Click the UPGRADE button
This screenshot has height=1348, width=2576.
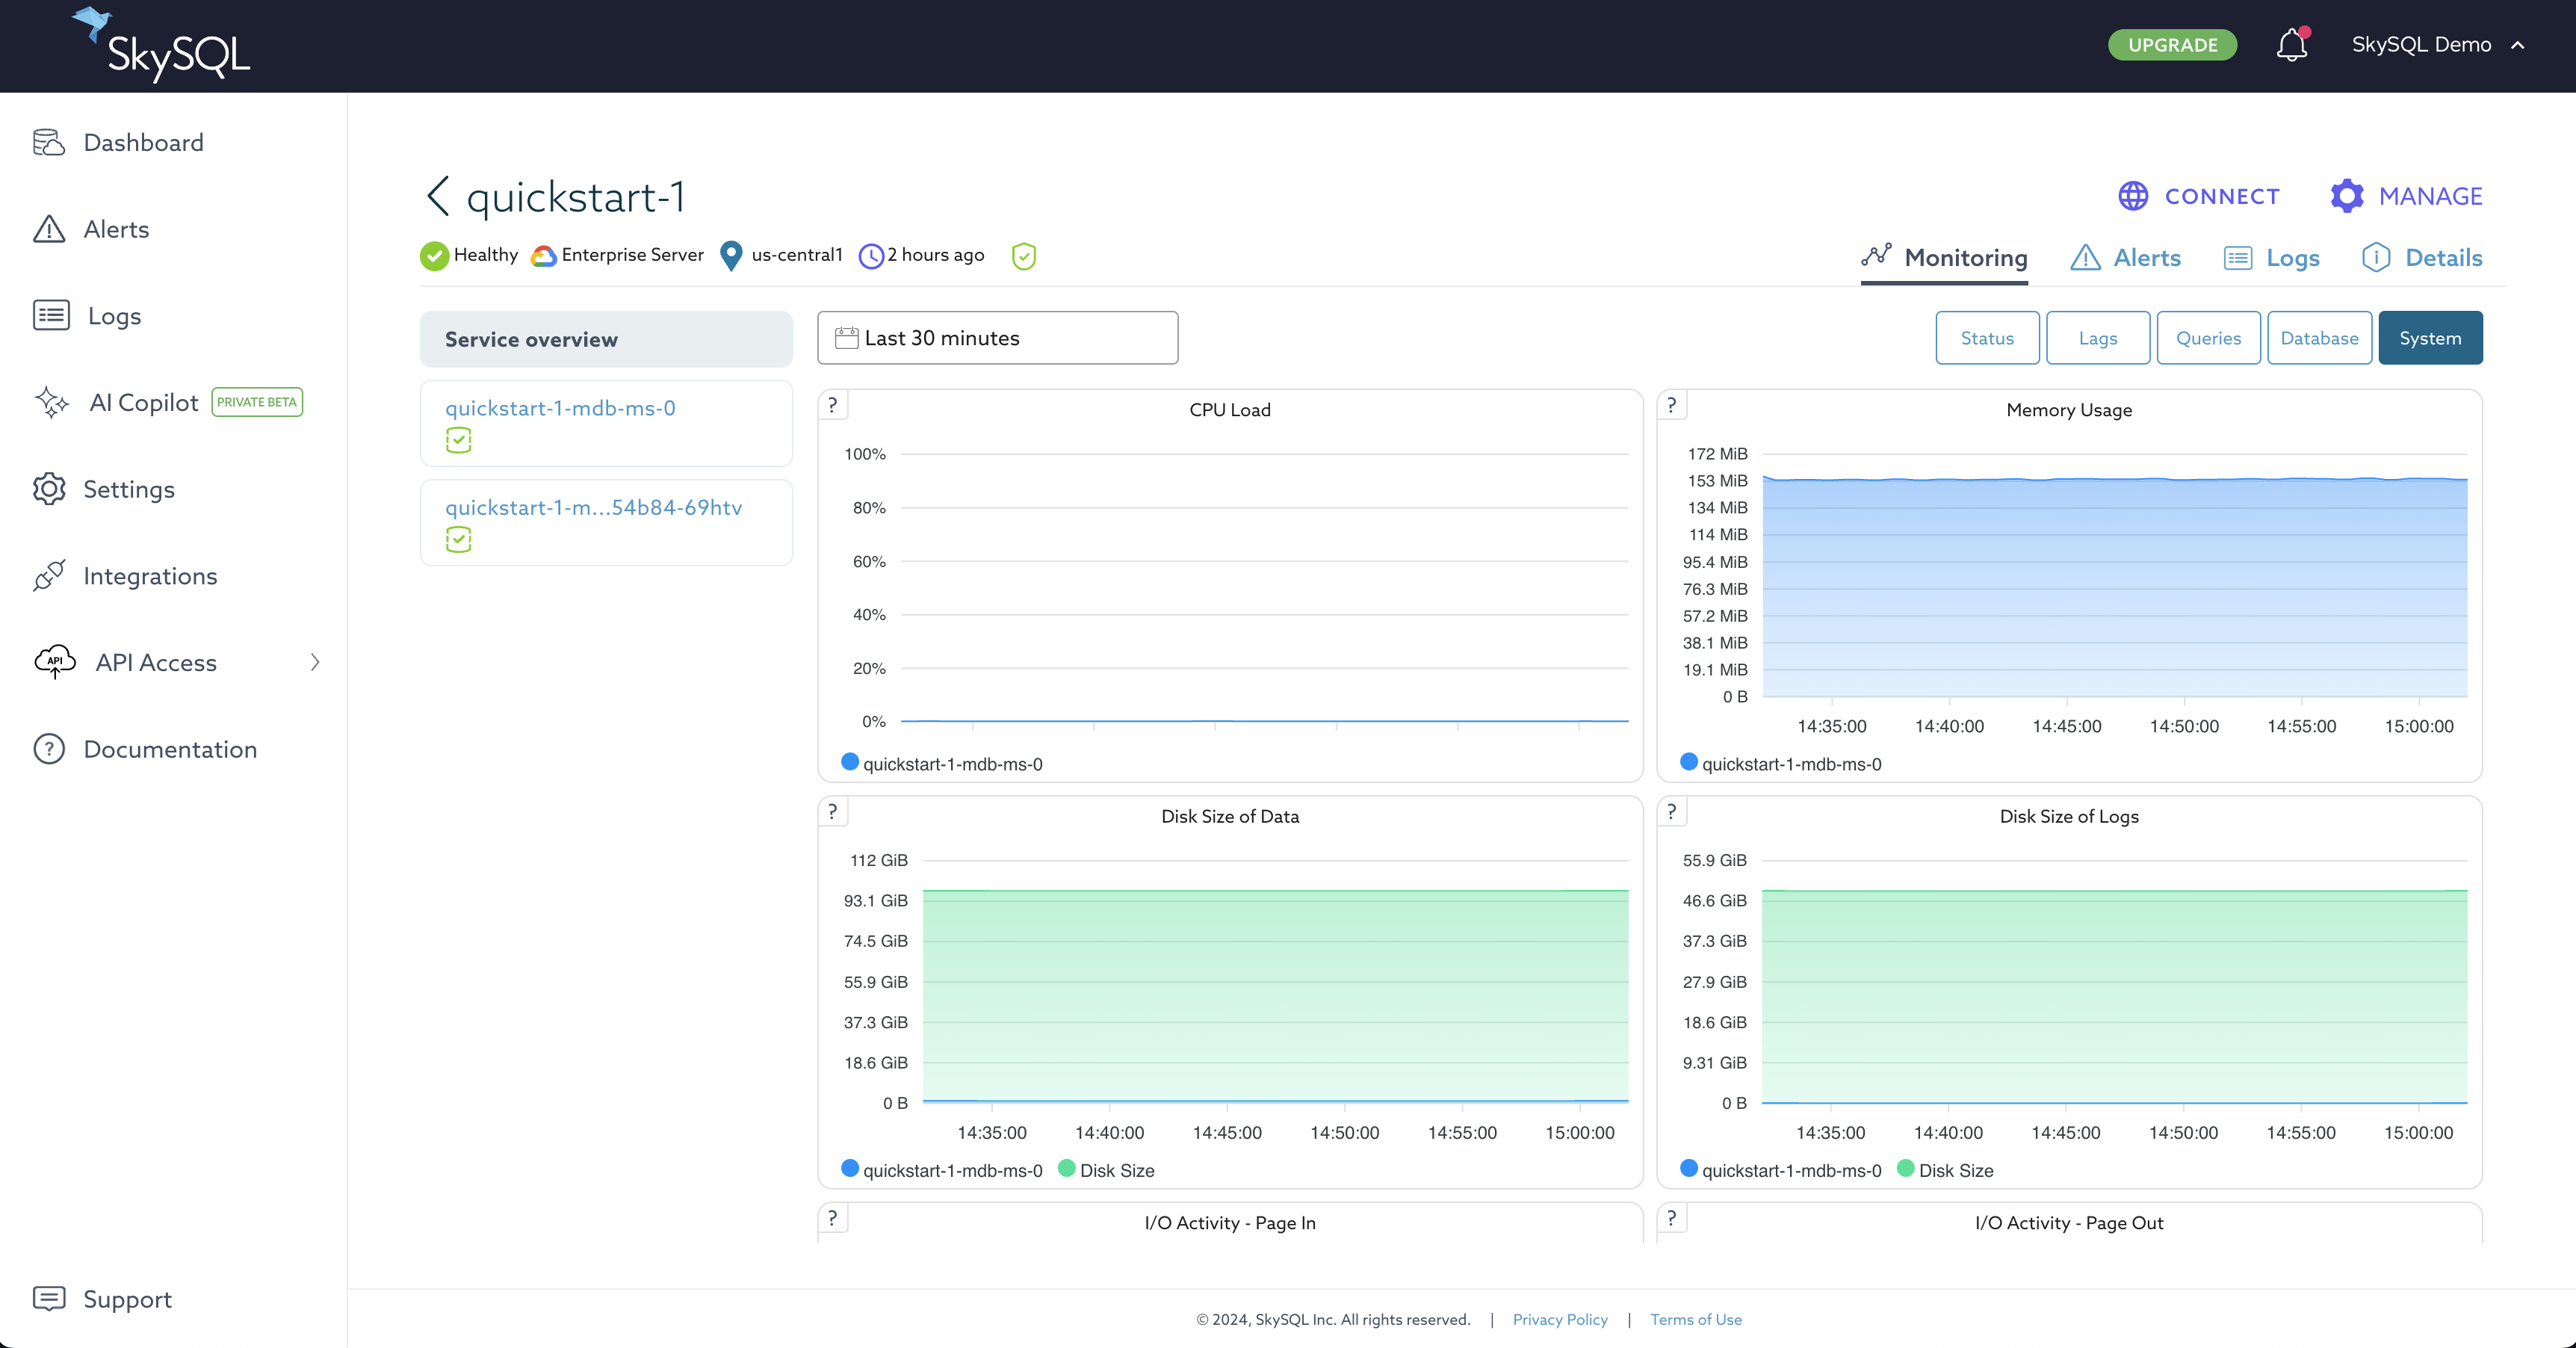pyautogui.click(x=2172, y=44)
